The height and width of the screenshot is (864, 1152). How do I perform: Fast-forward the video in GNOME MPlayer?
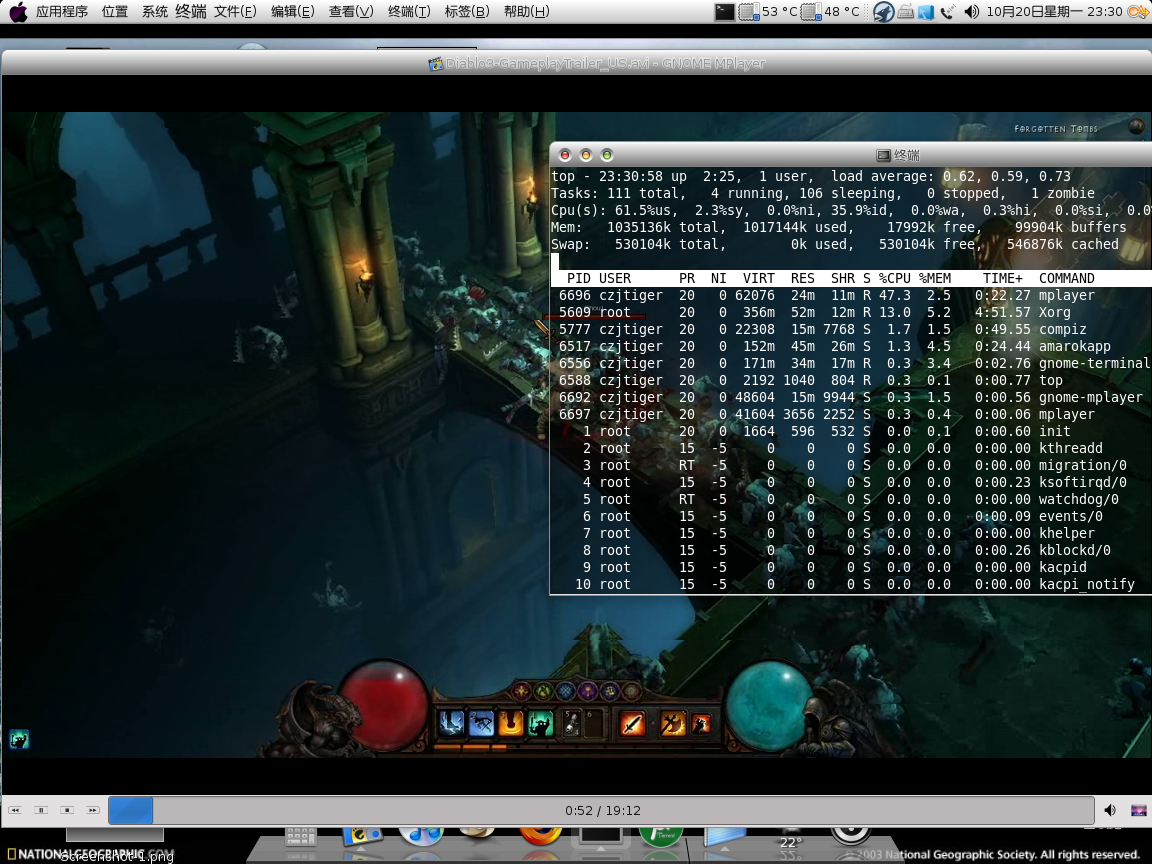click(x=93, y=810)
